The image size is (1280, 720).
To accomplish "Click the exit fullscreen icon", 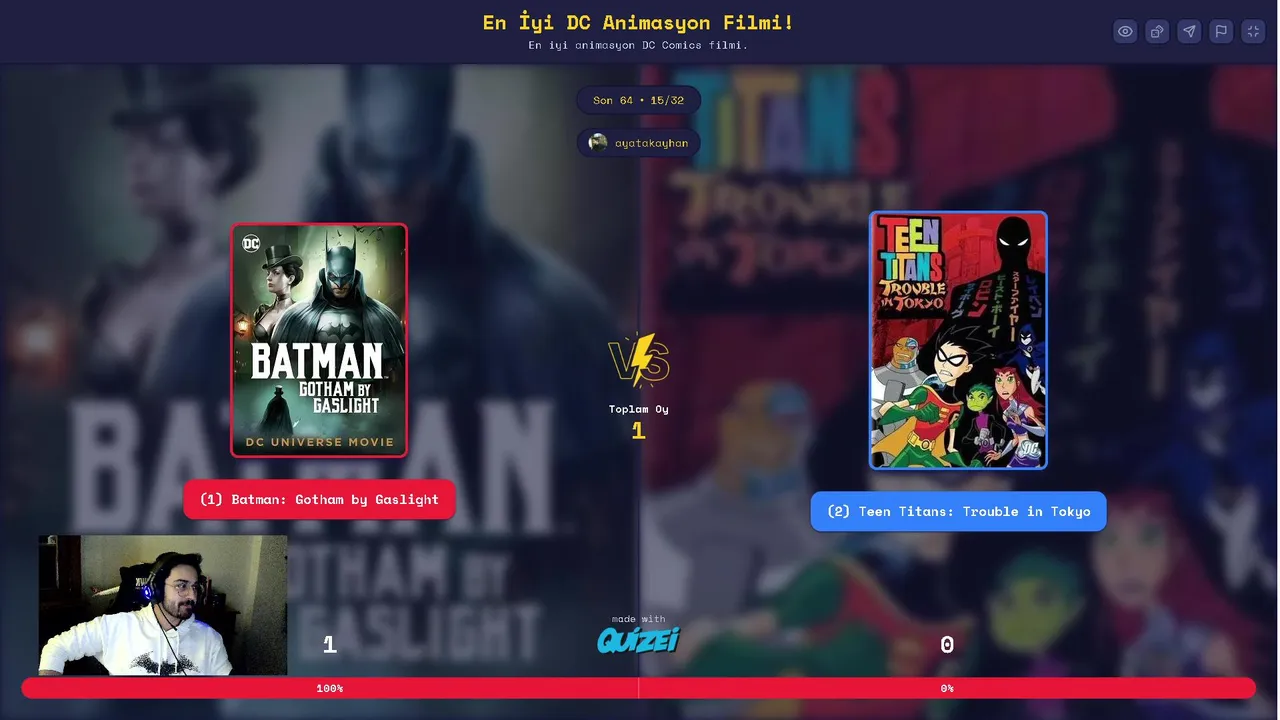I will pyautogui.click(x=1253, y=32).
